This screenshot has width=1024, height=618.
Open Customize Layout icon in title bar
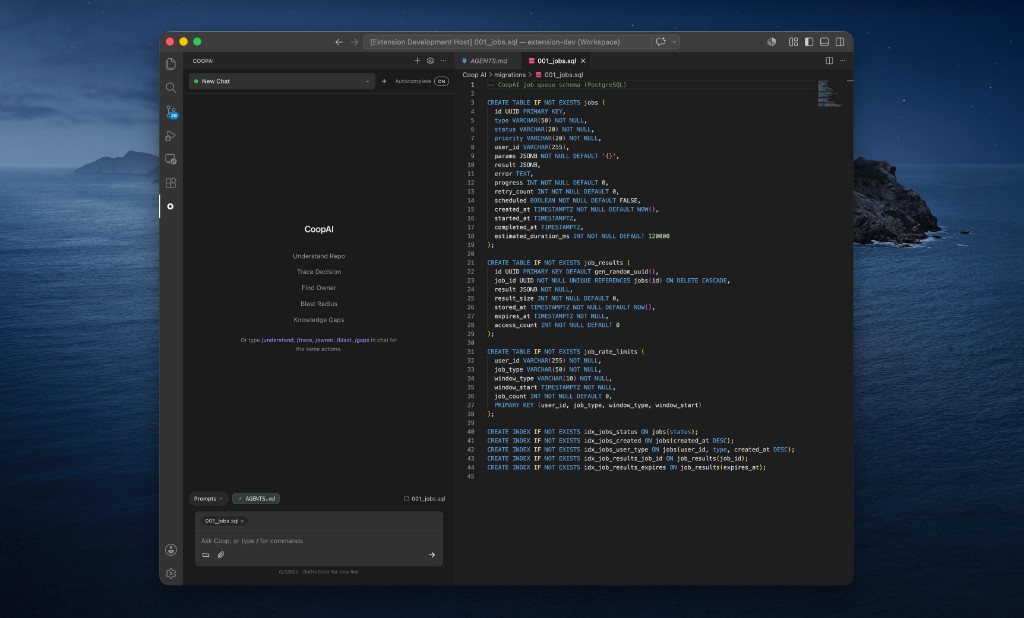[x=793, y=42]
